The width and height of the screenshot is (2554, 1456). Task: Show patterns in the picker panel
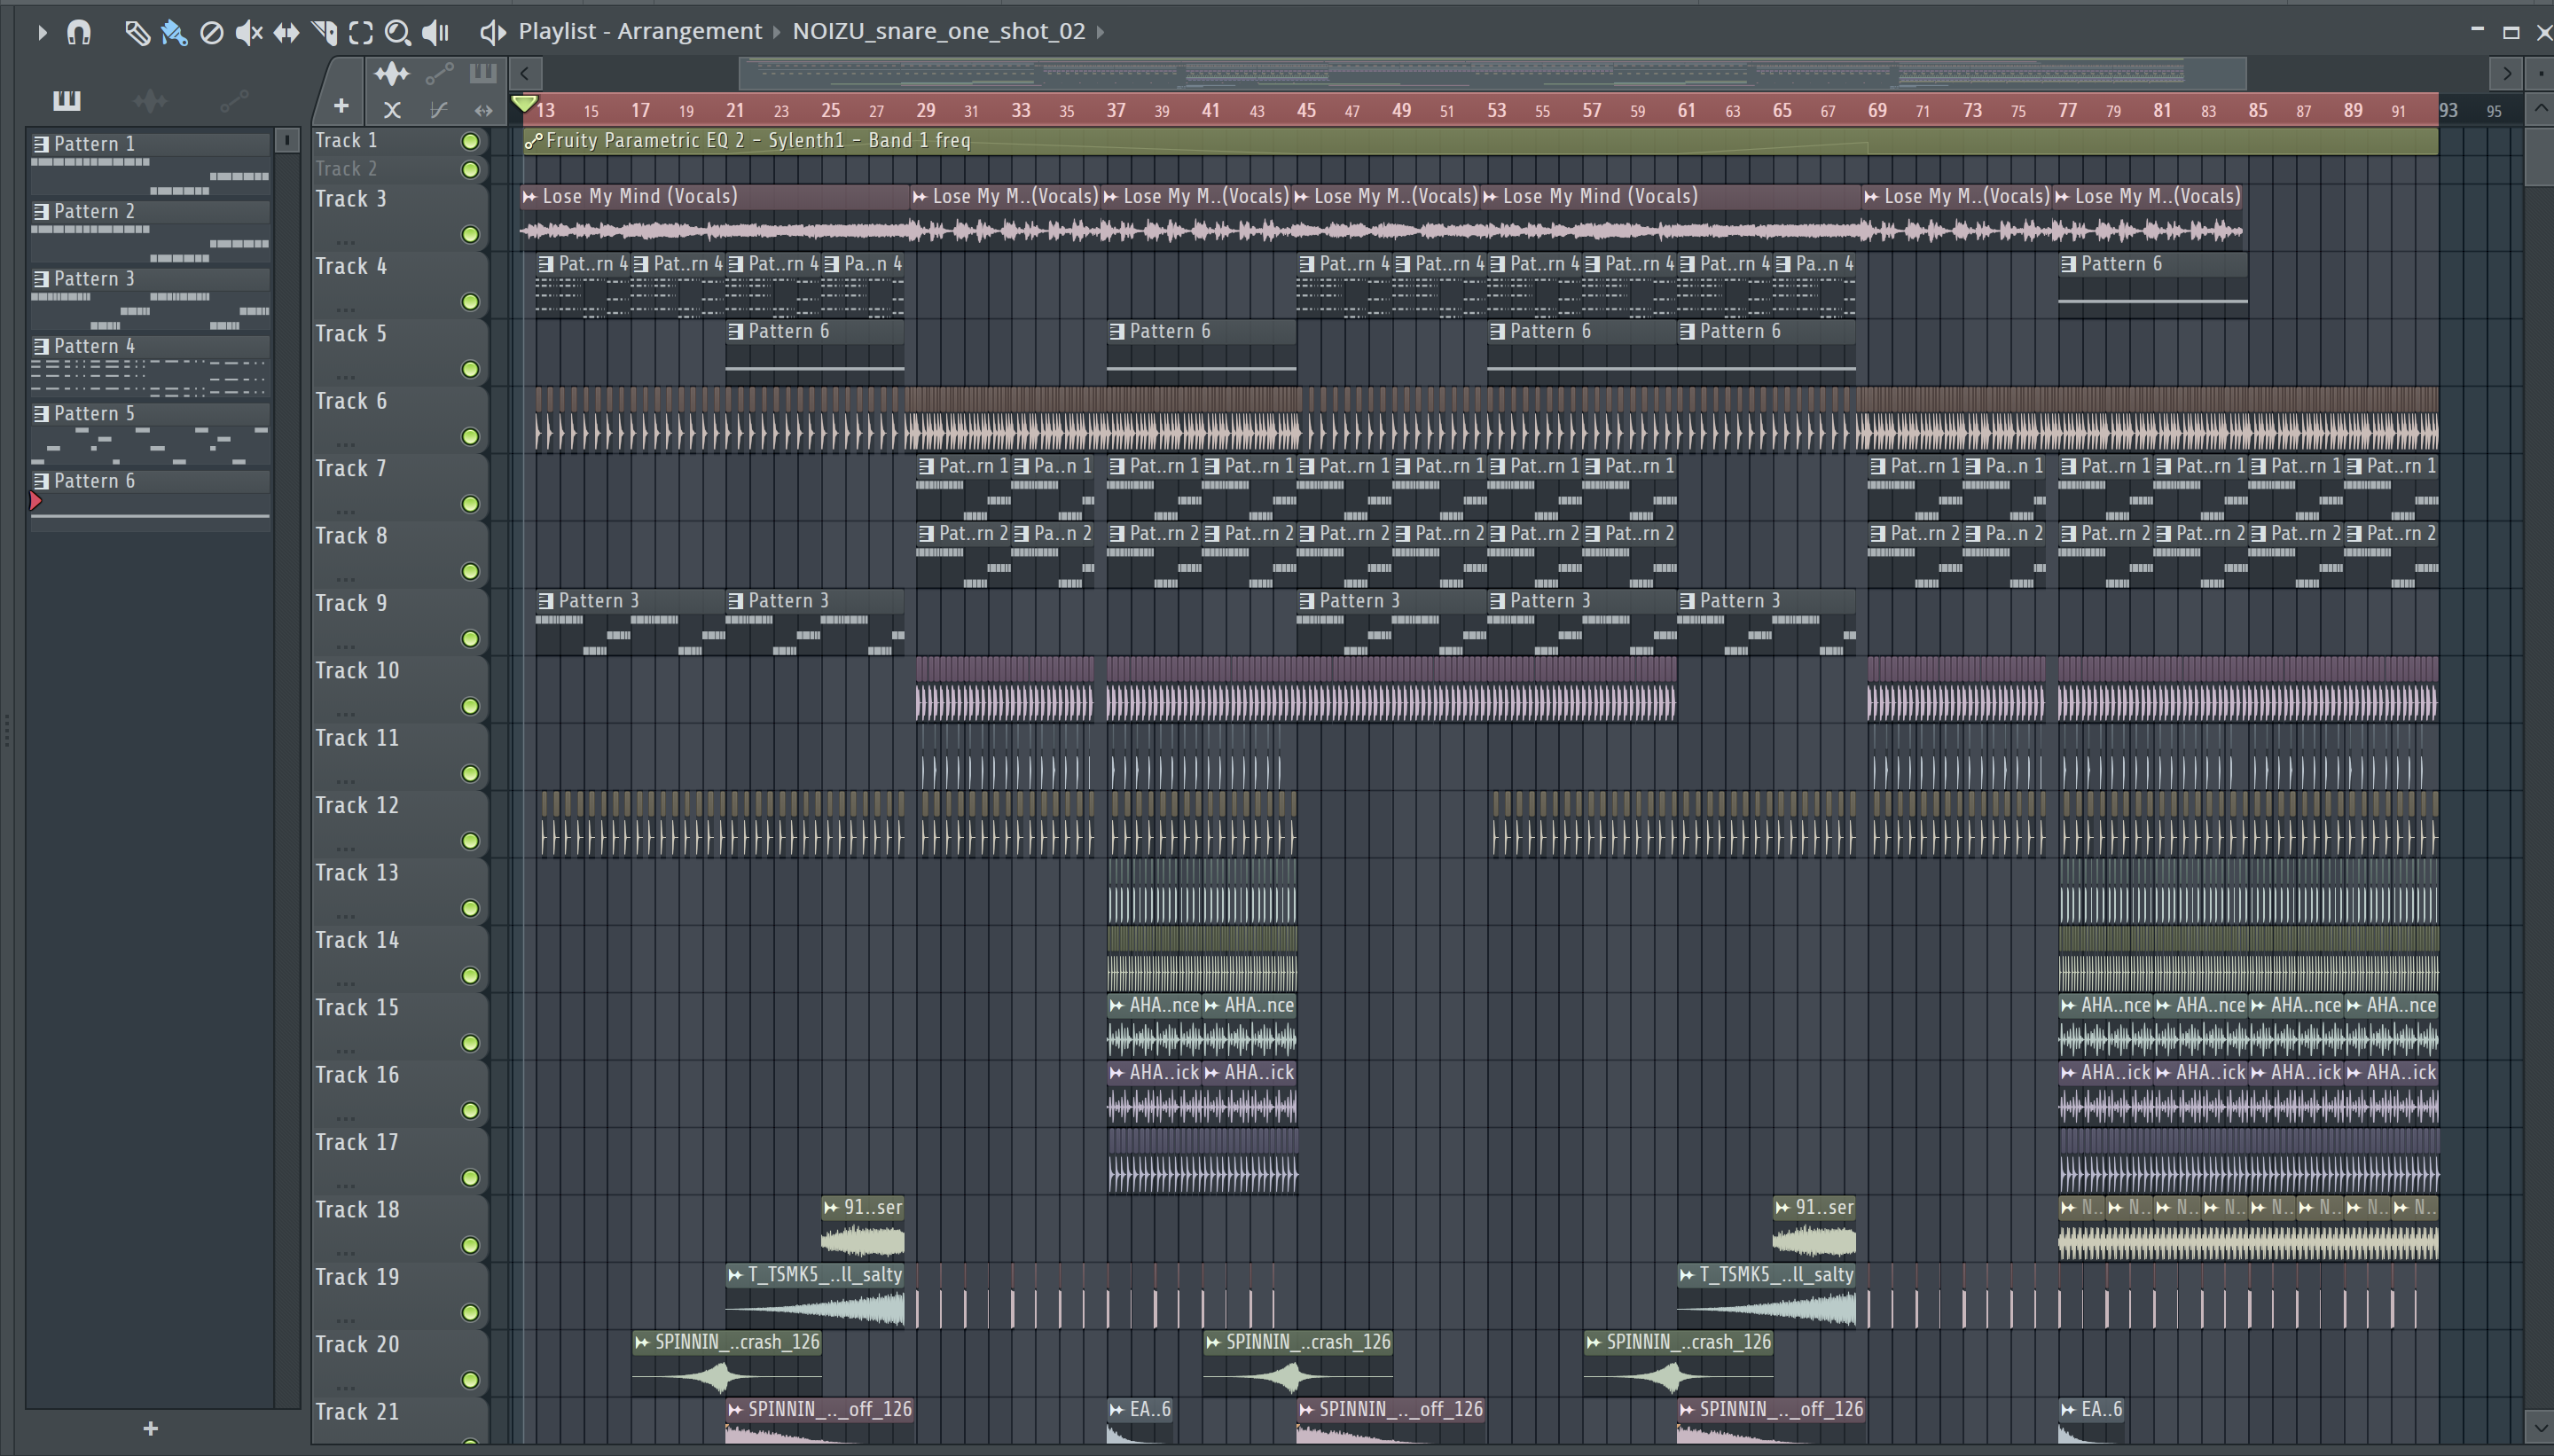tap(67, 100)
